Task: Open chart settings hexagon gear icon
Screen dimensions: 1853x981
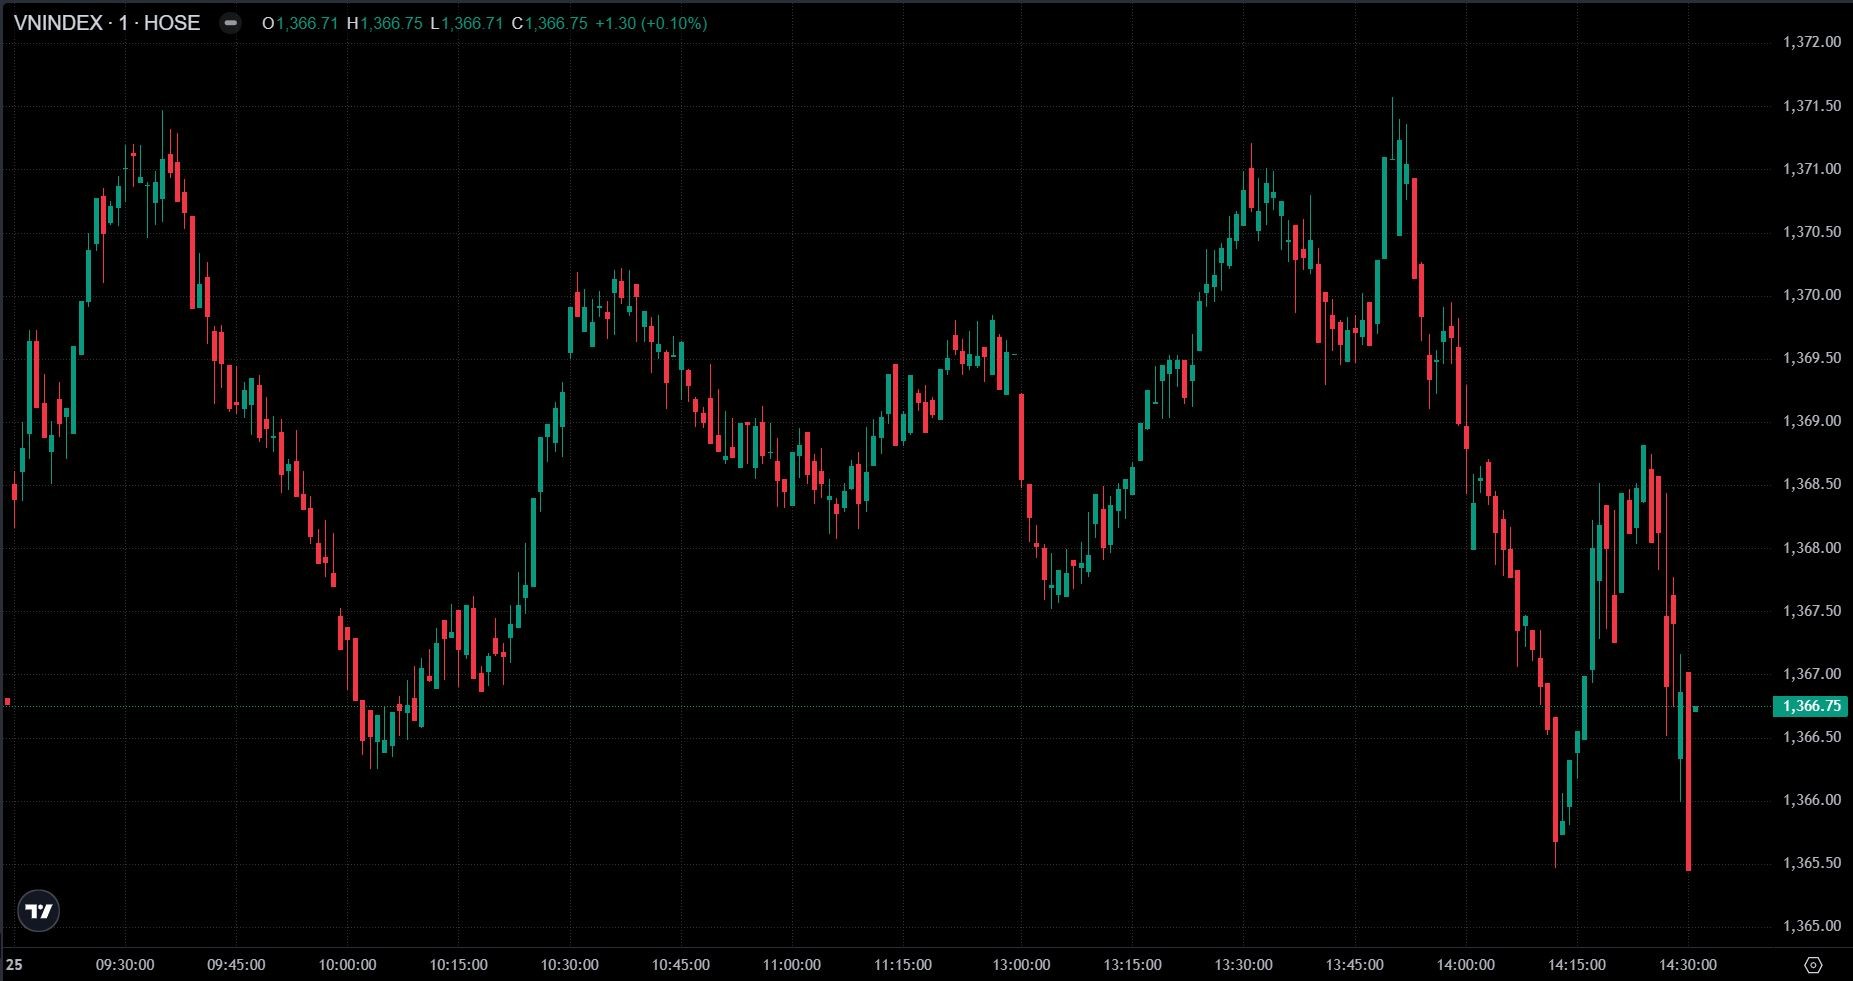Action: point(1813,965)
